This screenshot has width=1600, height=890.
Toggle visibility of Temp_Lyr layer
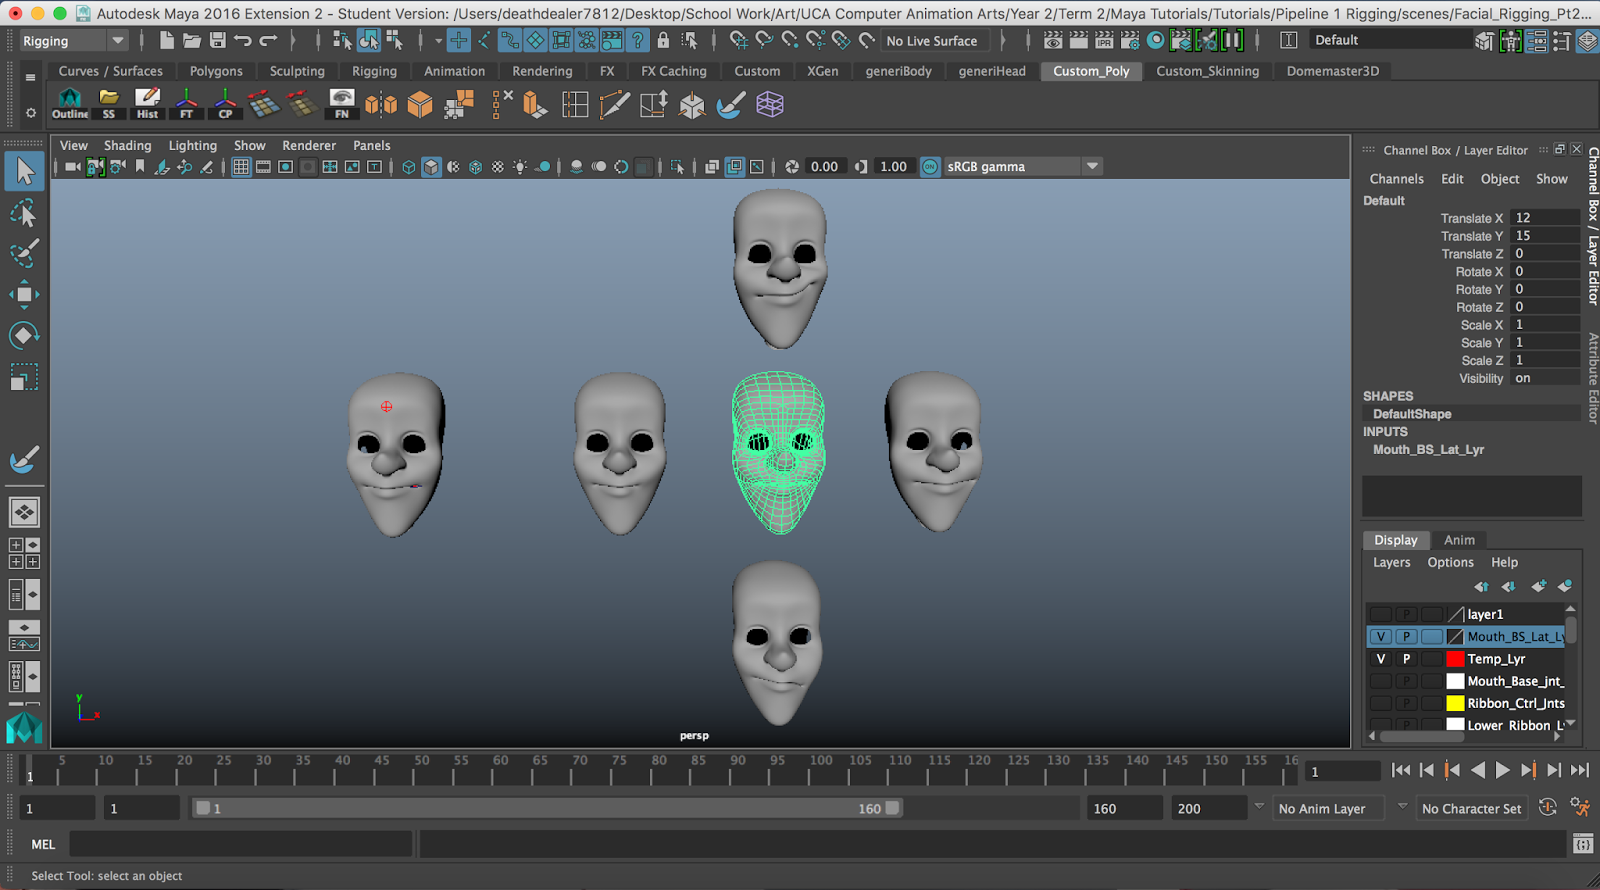(1381, 659)
